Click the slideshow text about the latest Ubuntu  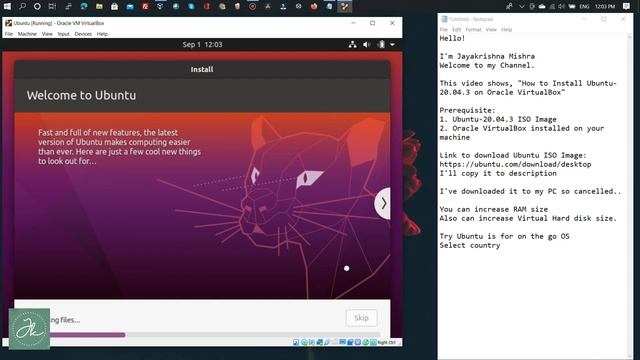tap(119, 147)
